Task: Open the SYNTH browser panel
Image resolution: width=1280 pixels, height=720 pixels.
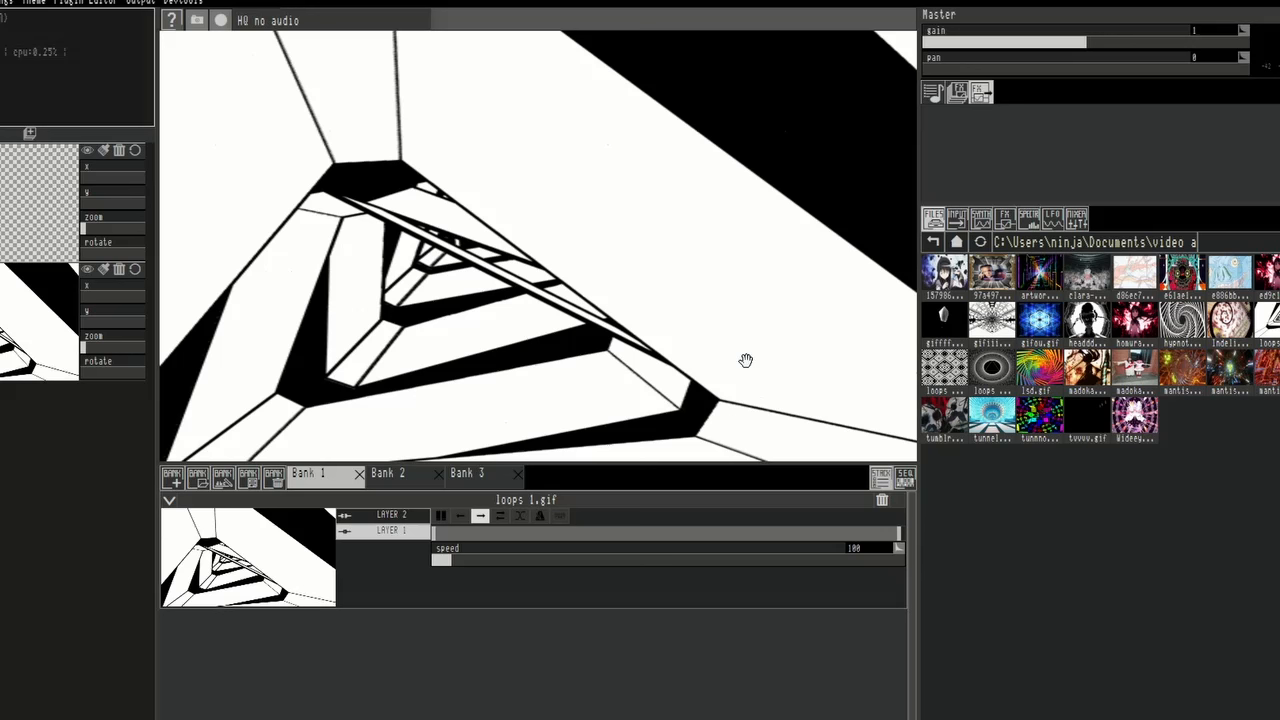Action: (x=981, y=218)
